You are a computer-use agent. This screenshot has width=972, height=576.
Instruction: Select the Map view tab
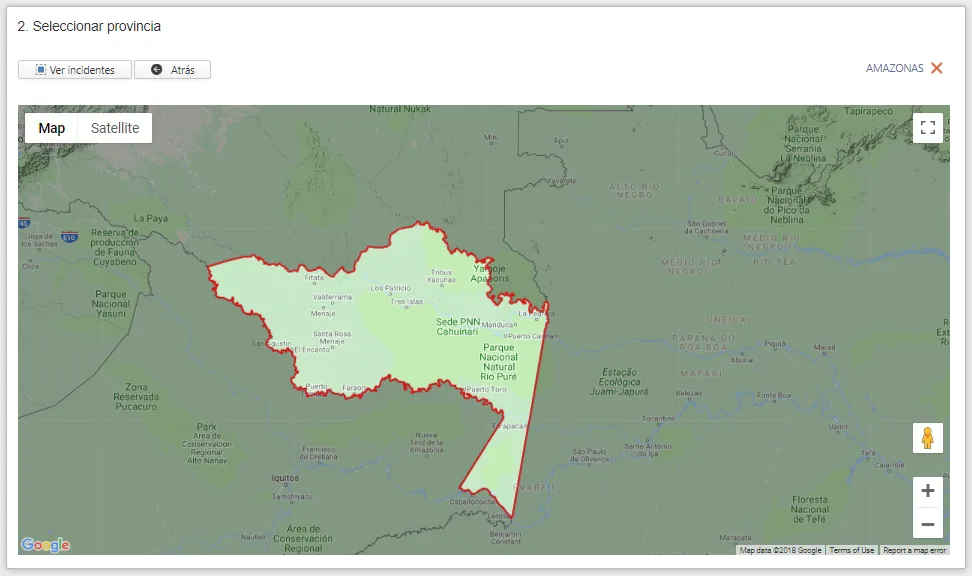click(52, 128)
